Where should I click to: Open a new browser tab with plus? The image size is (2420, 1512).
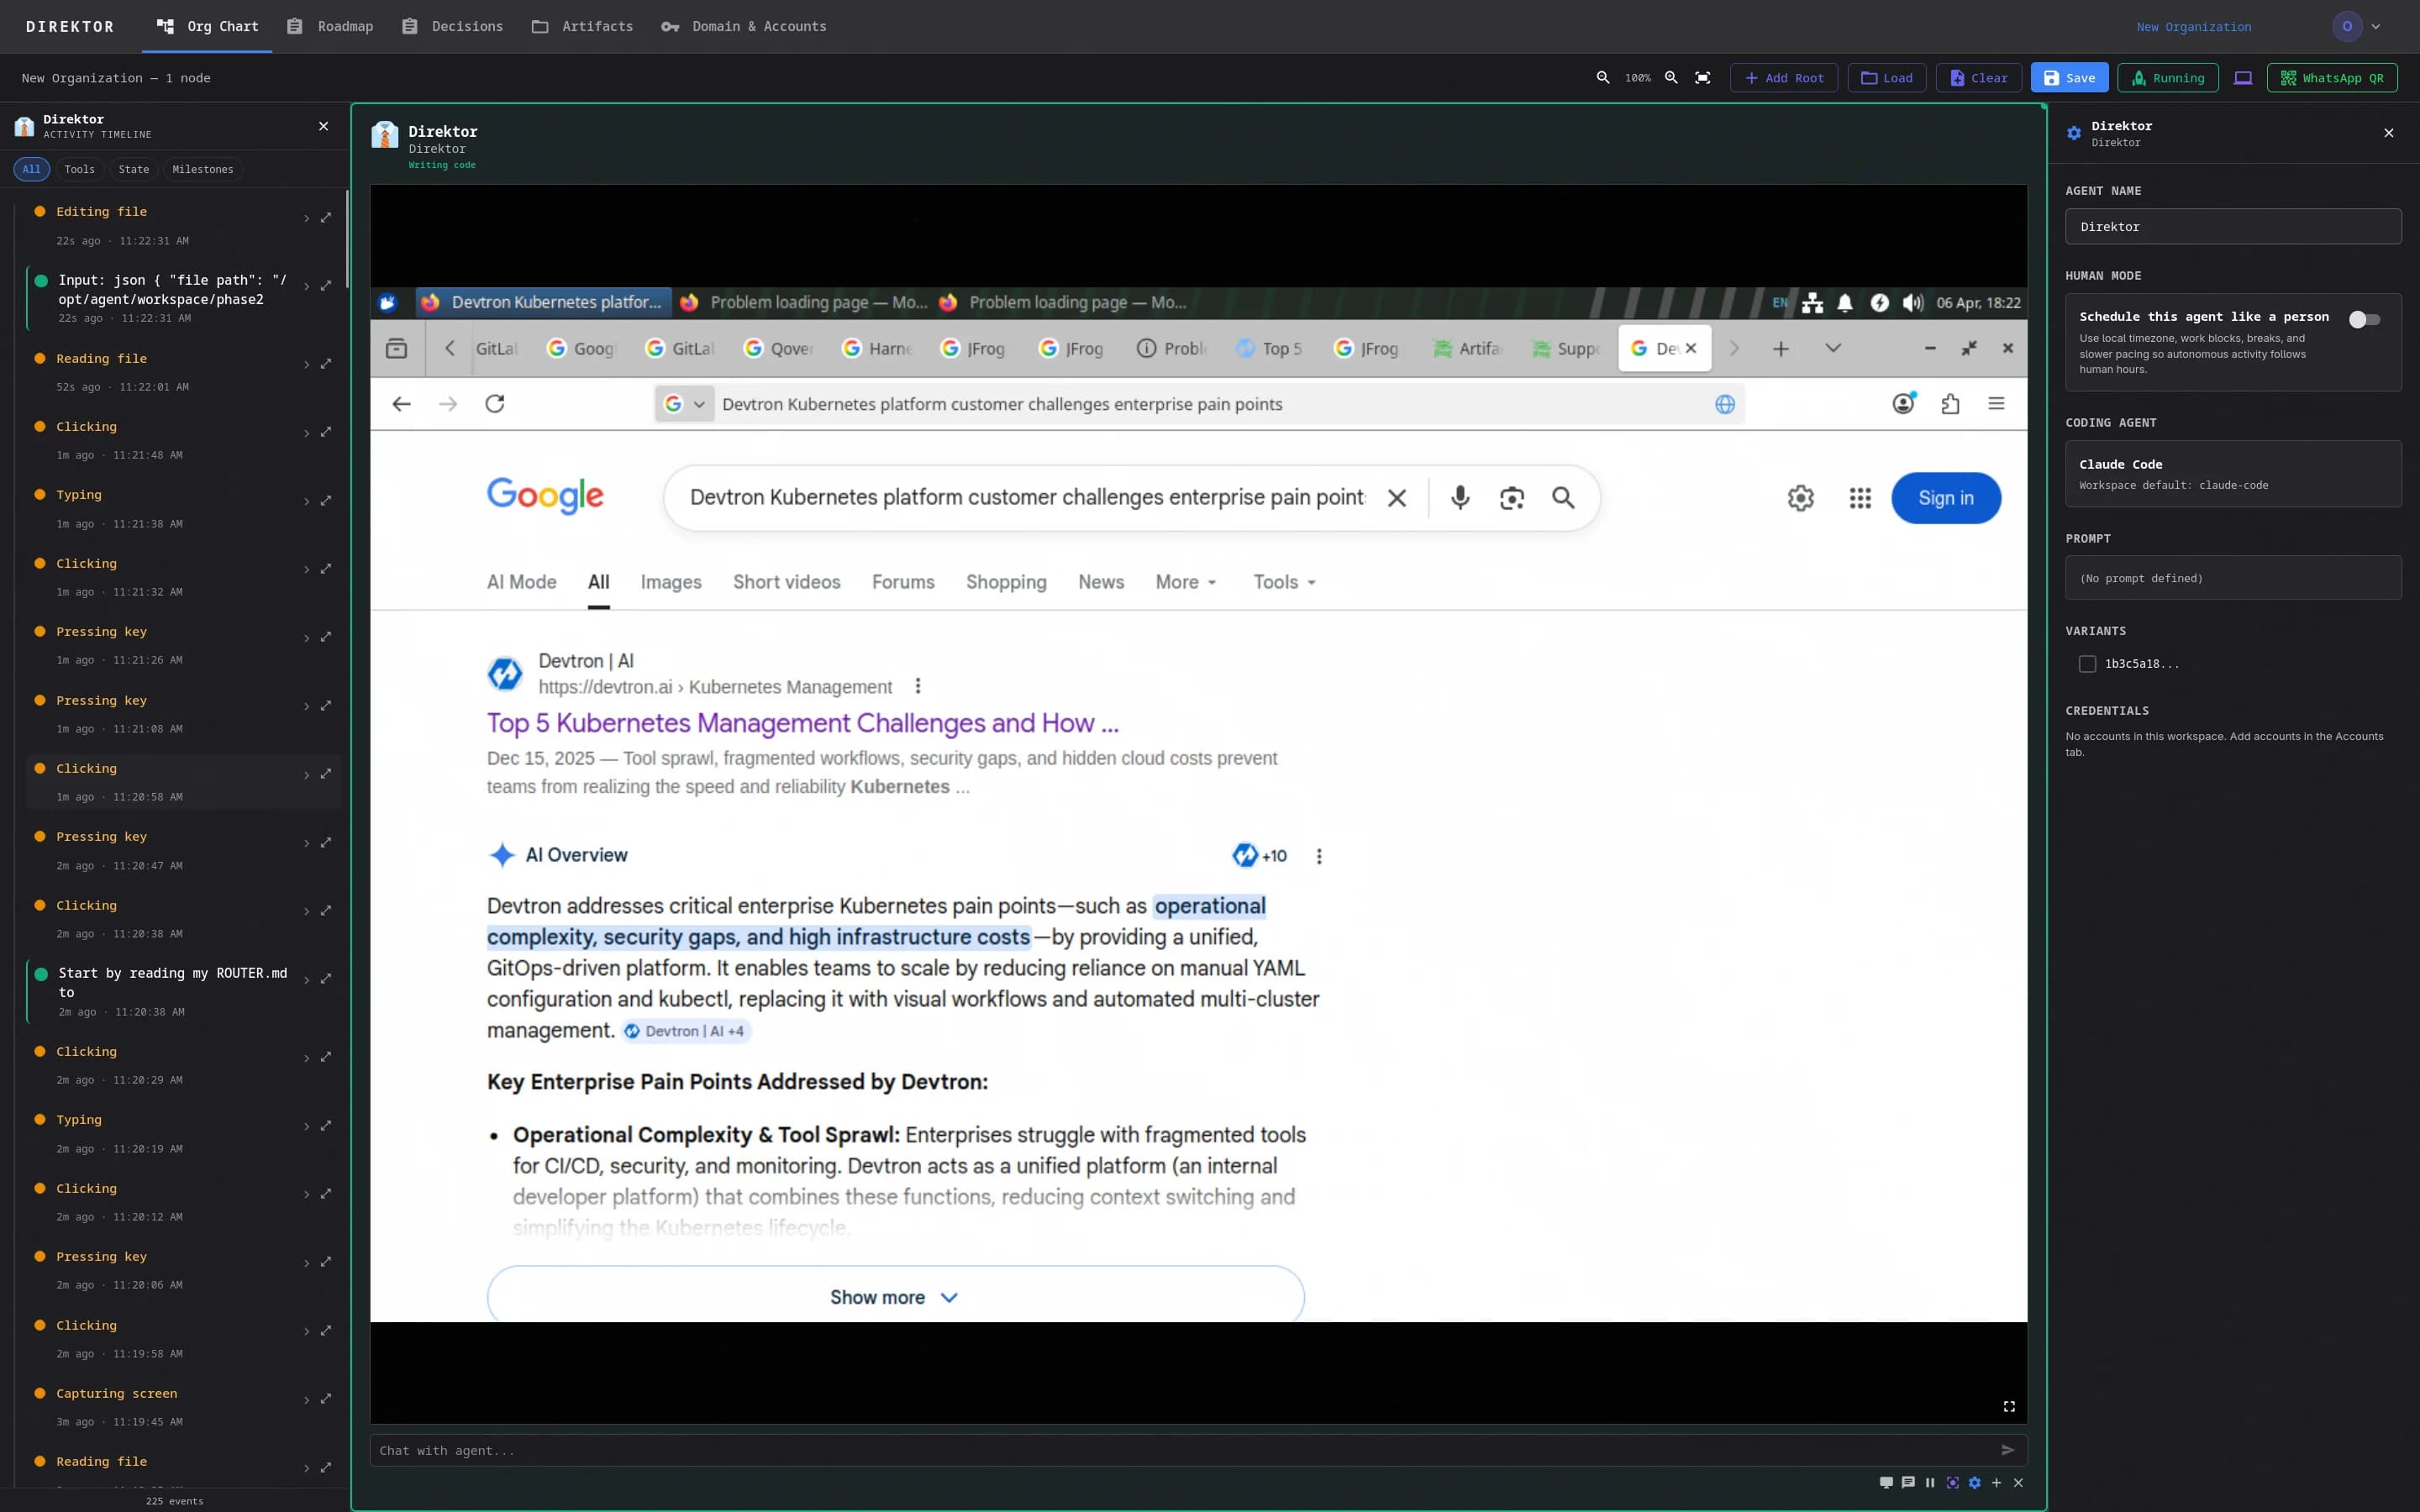pos(1781,349)
